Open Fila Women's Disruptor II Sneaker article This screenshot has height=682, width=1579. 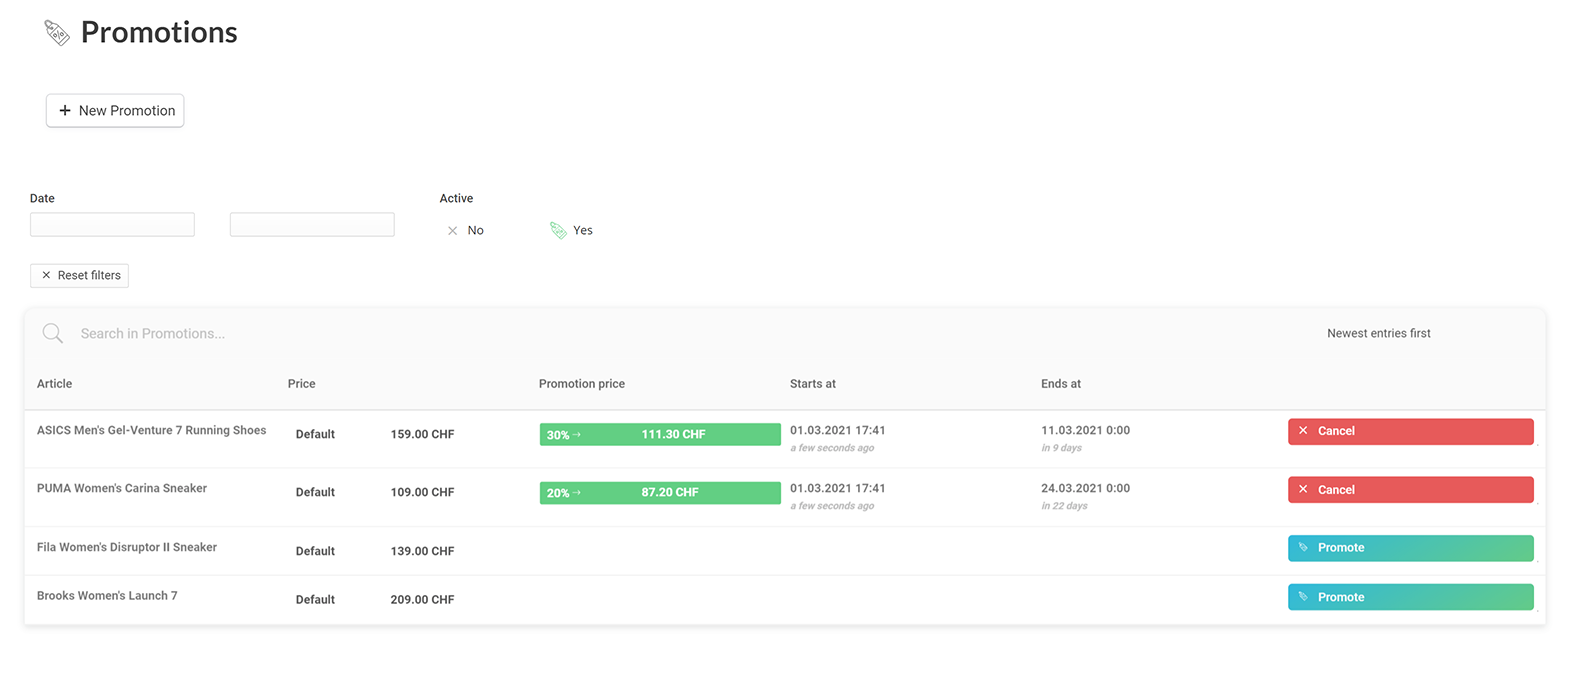[127, 548]
